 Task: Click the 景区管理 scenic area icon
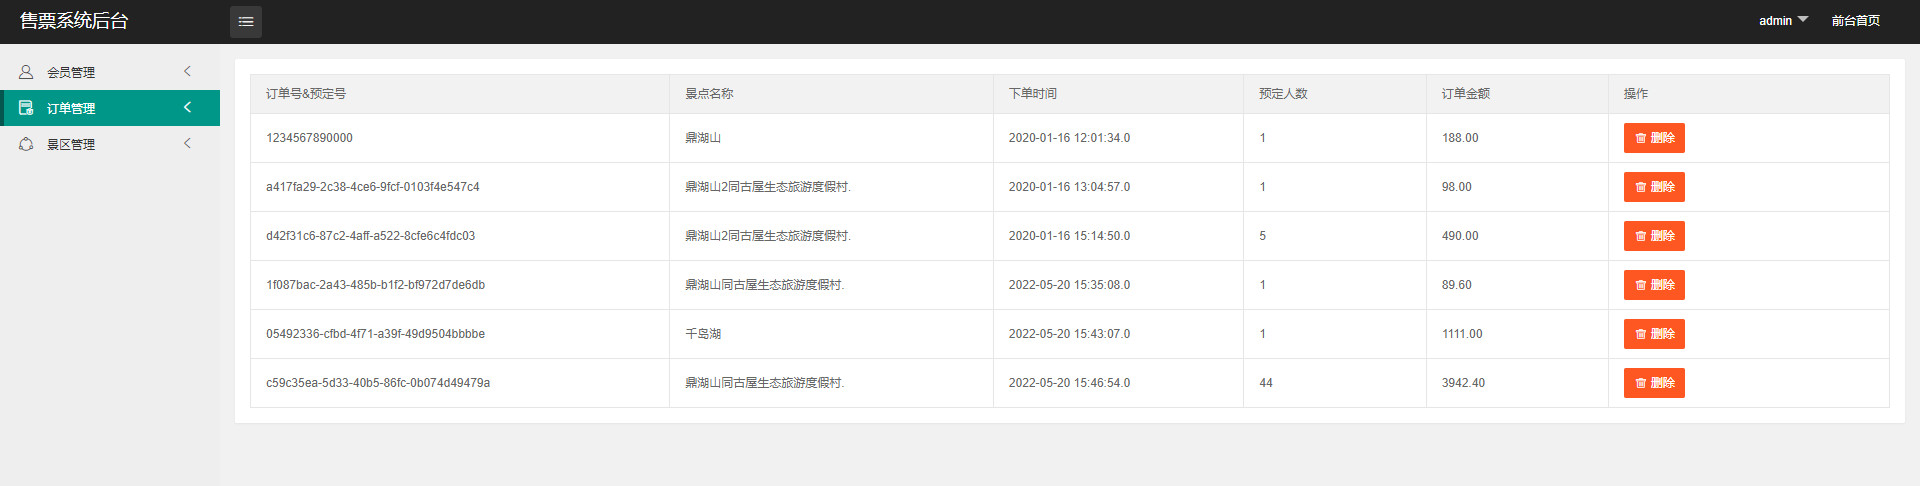tap(26, 144)
